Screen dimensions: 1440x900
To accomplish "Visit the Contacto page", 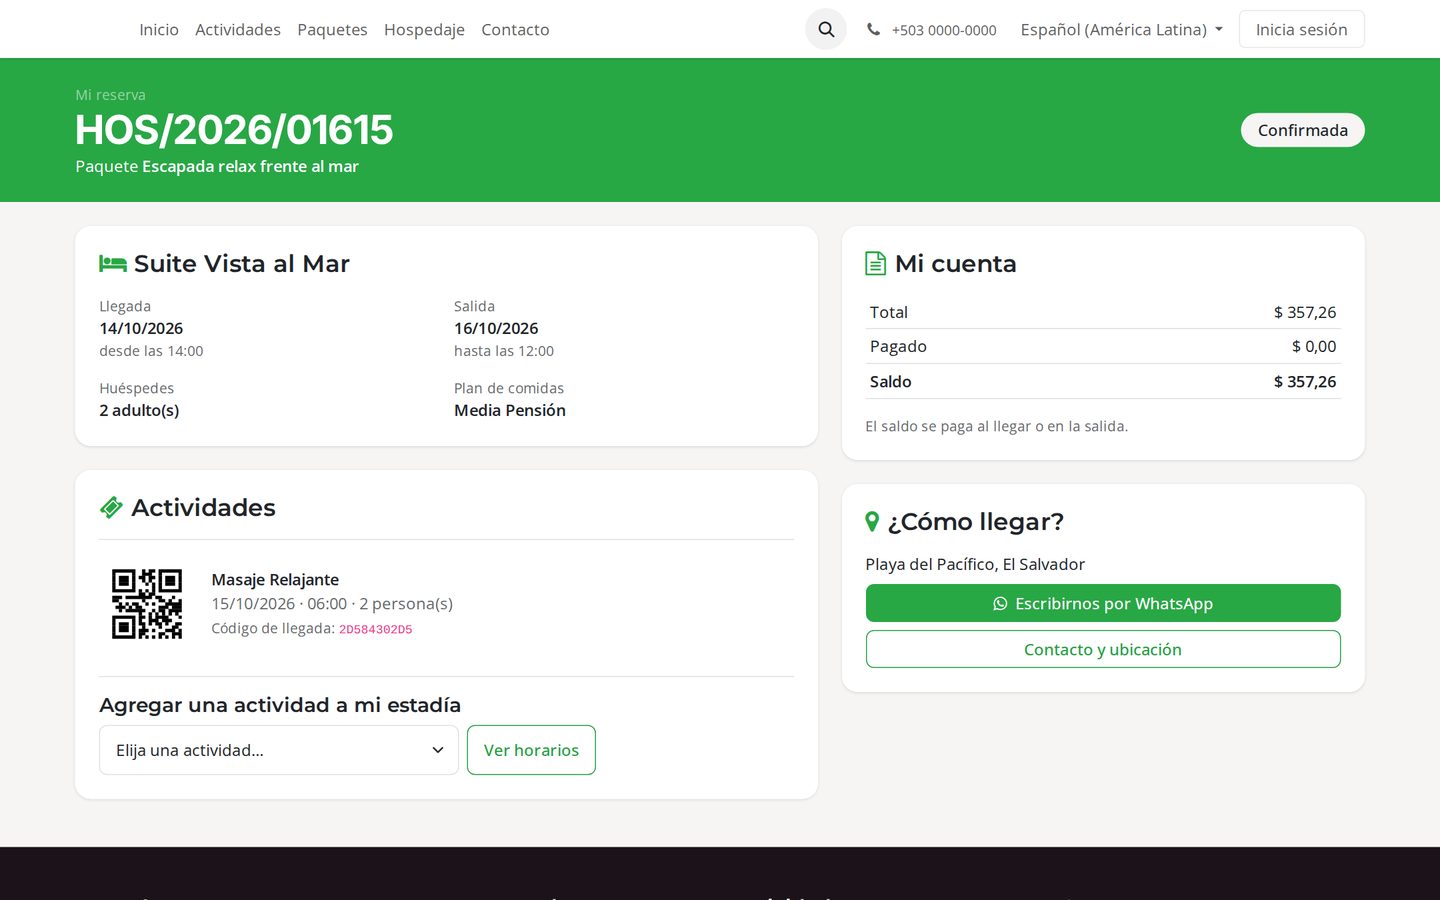I will 515,30.
